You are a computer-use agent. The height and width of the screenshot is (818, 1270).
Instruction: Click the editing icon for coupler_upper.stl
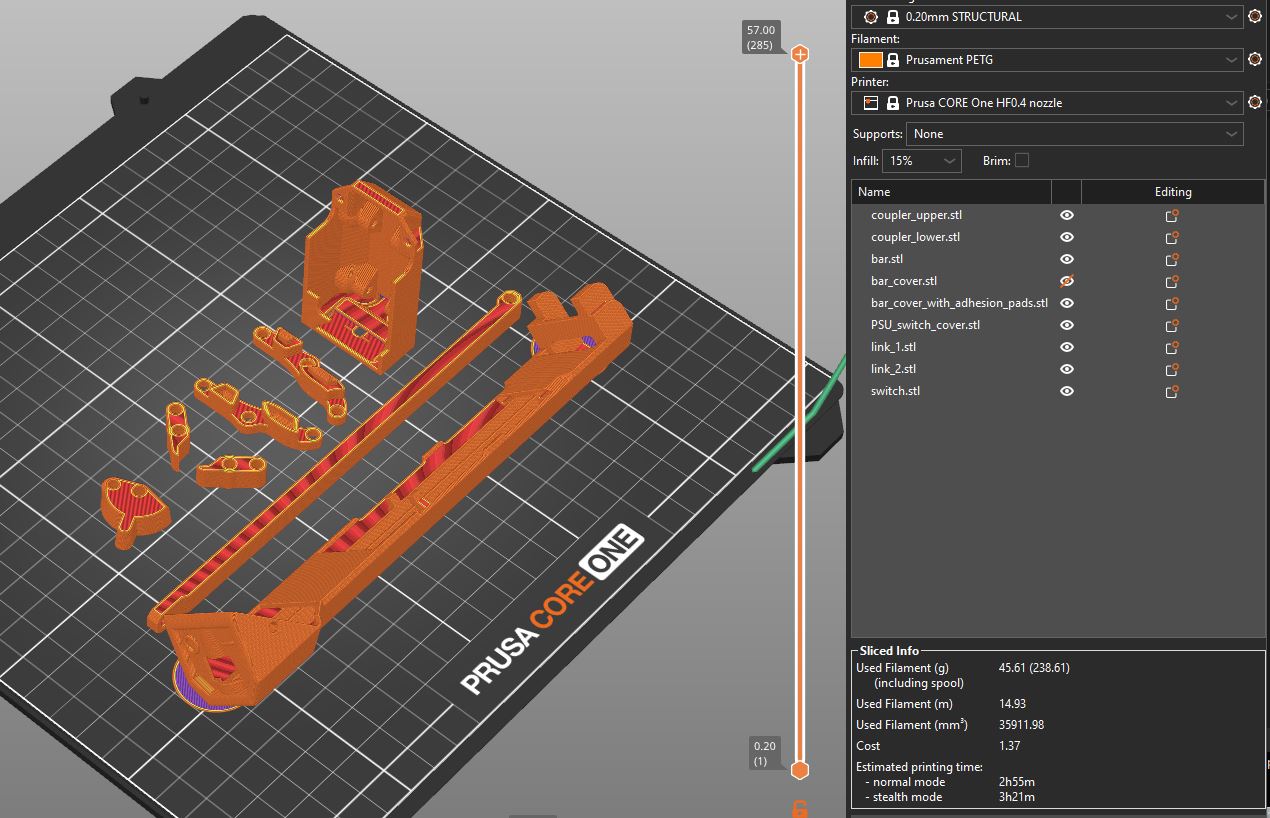[x=1172, y=215]
